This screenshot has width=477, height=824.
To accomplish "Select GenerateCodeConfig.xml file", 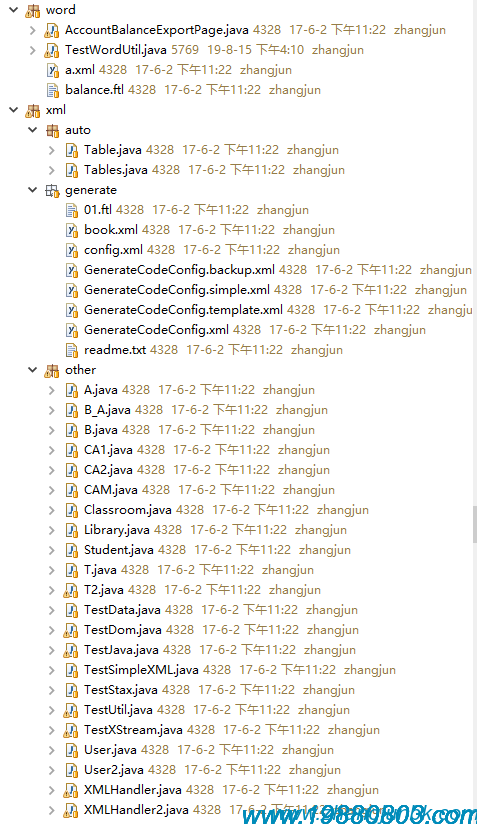I will pos(156,330).
